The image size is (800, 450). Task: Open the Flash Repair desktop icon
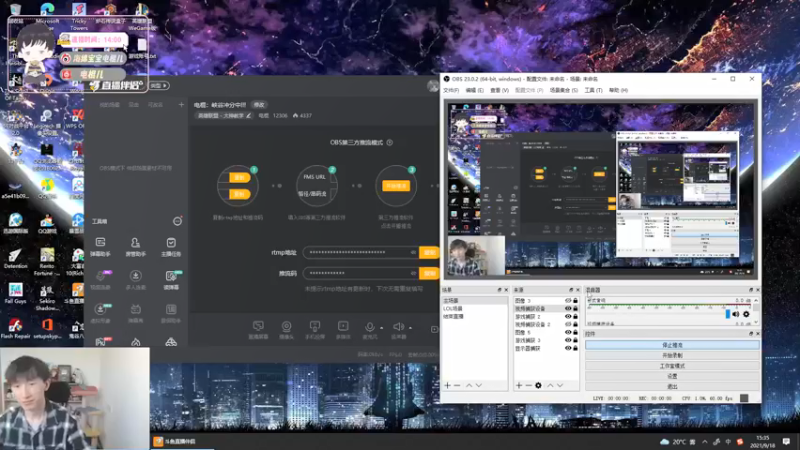15,329
